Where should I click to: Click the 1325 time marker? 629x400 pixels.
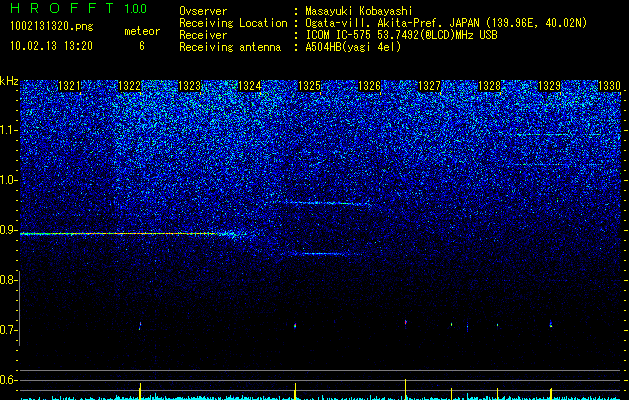[x=309, y=86]
